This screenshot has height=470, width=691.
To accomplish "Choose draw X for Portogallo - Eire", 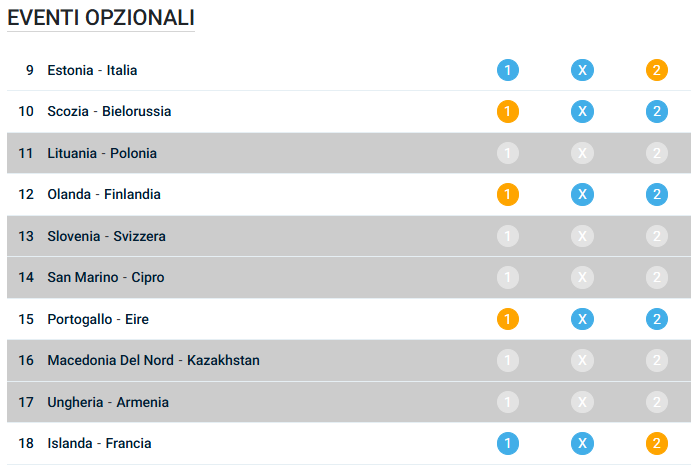I will pyautogui.click(x=582, y=319).
